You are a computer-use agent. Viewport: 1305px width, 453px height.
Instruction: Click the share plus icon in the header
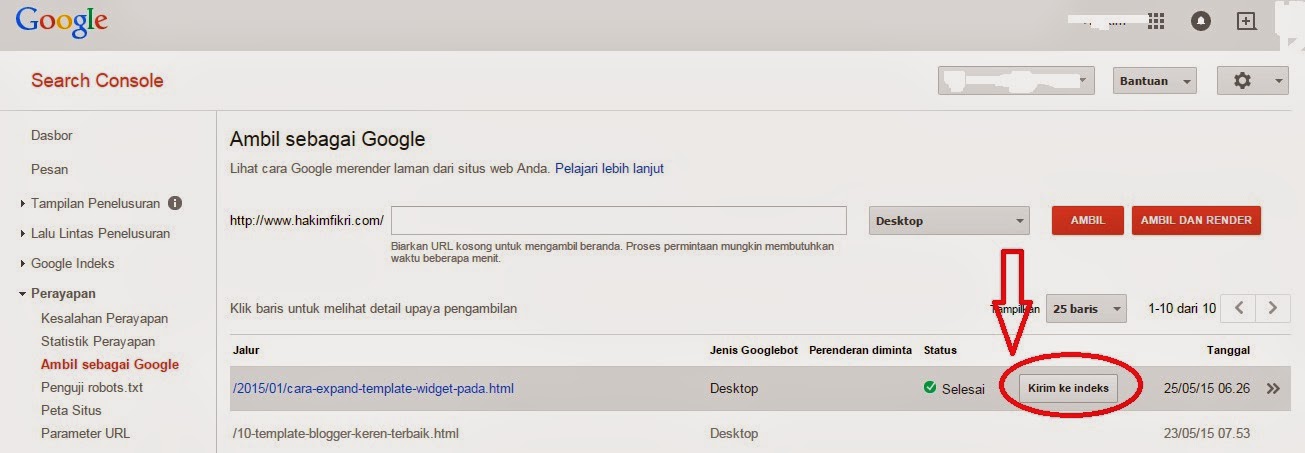[1246, 21]
